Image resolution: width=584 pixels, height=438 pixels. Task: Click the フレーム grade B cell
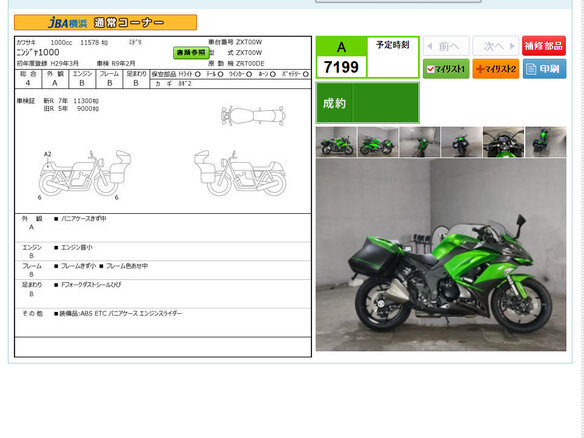[x=110, y=79]
